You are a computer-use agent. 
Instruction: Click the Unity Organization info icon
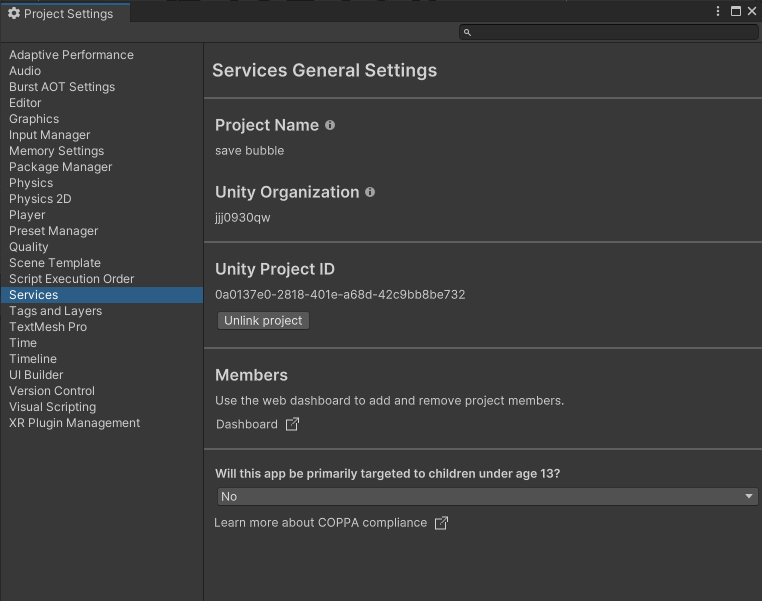tap(370, 192)
